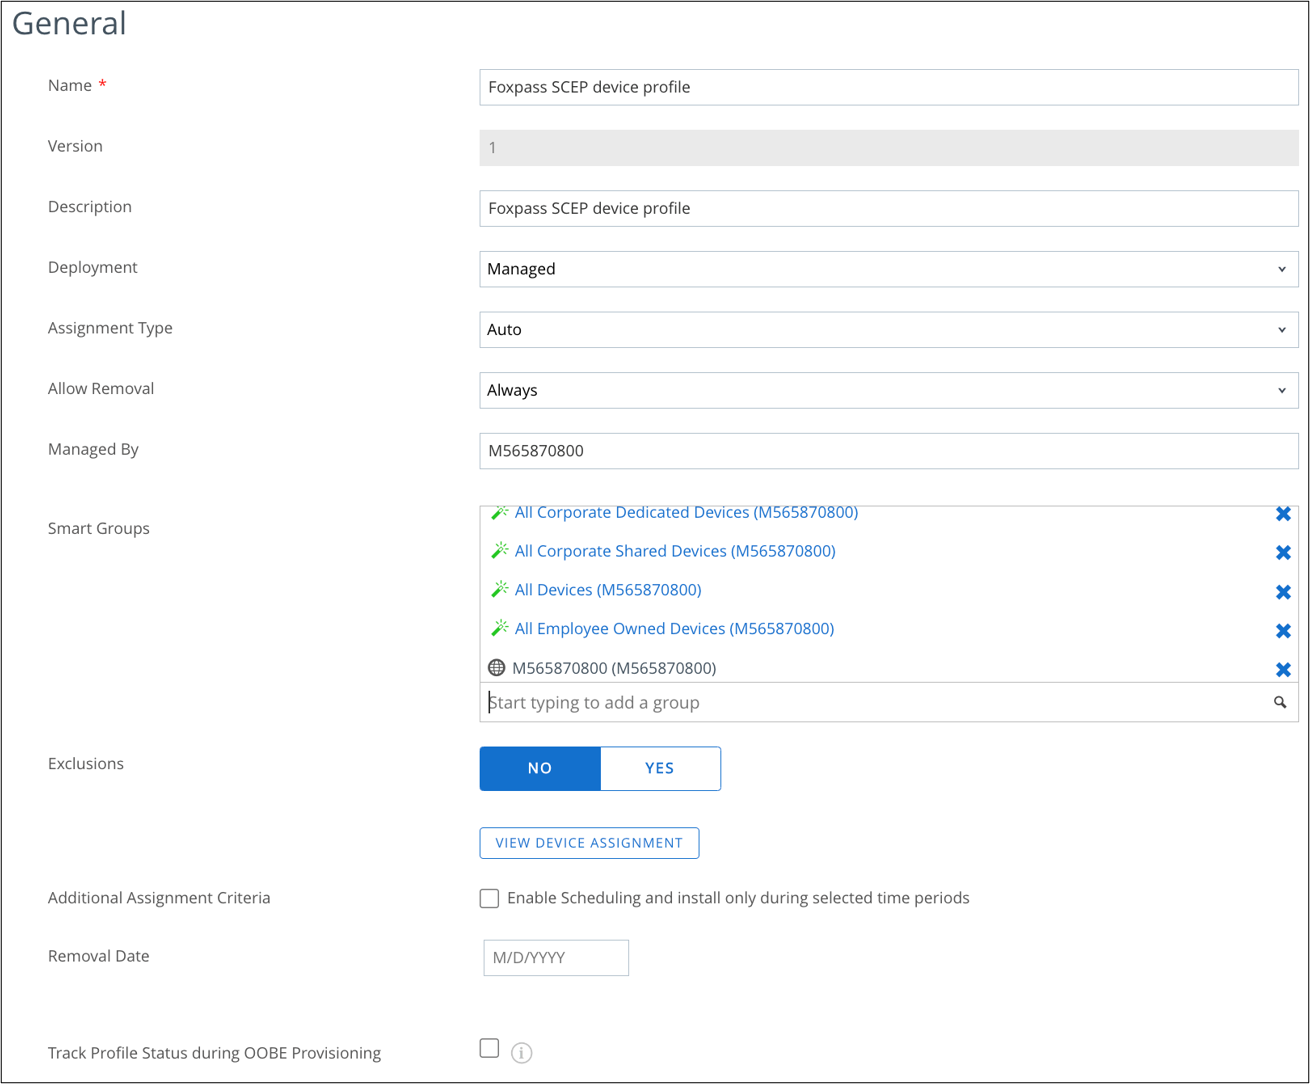Remove All Corporate Shared Devices group

1283,553
